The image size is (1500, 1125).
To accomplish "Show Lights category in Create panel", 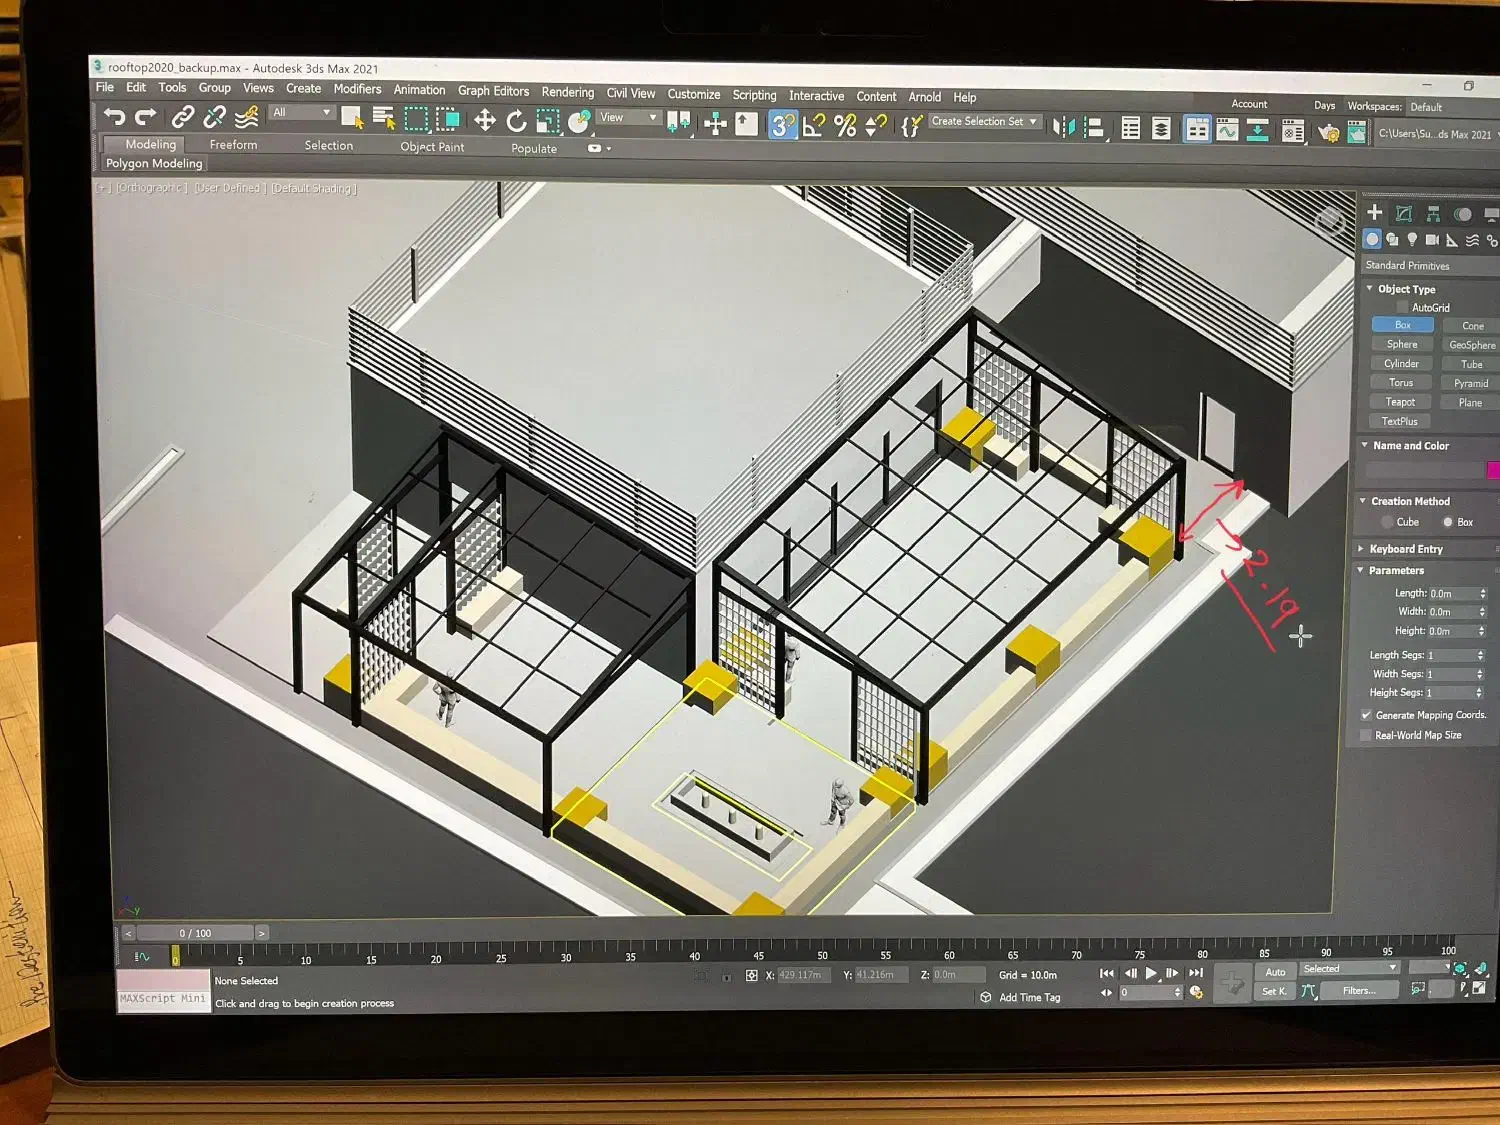I will [1412, 240].
